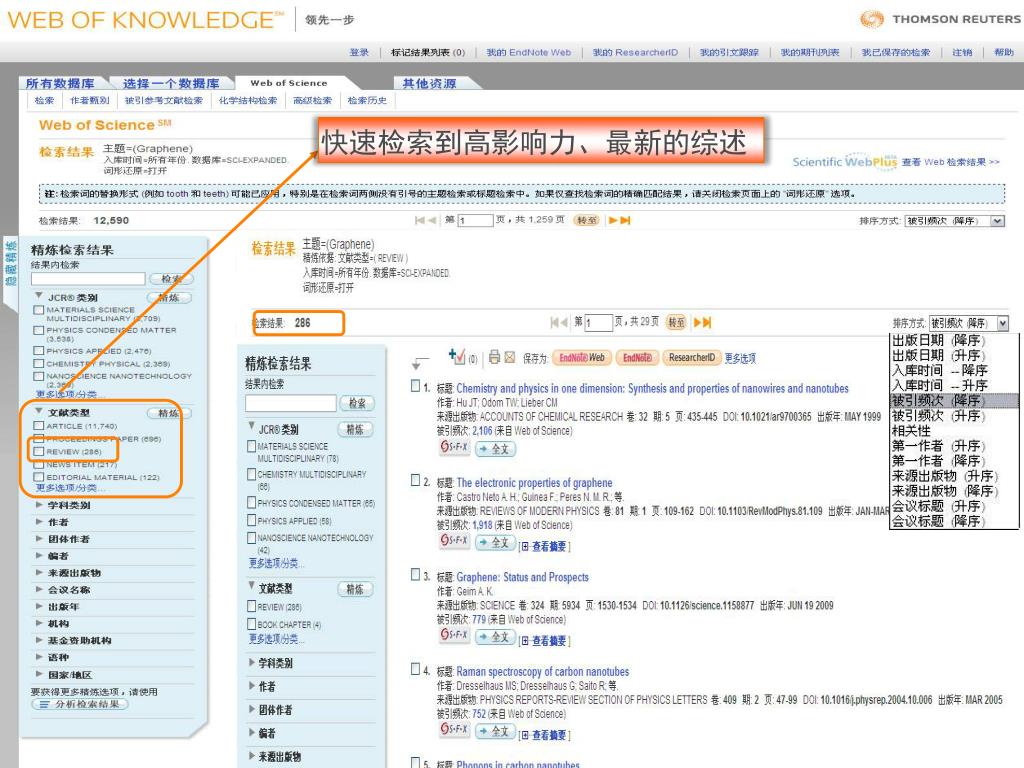Choose 相关性 in the sort list
Screen dimensions: 1024x768
tap(911, 431)
